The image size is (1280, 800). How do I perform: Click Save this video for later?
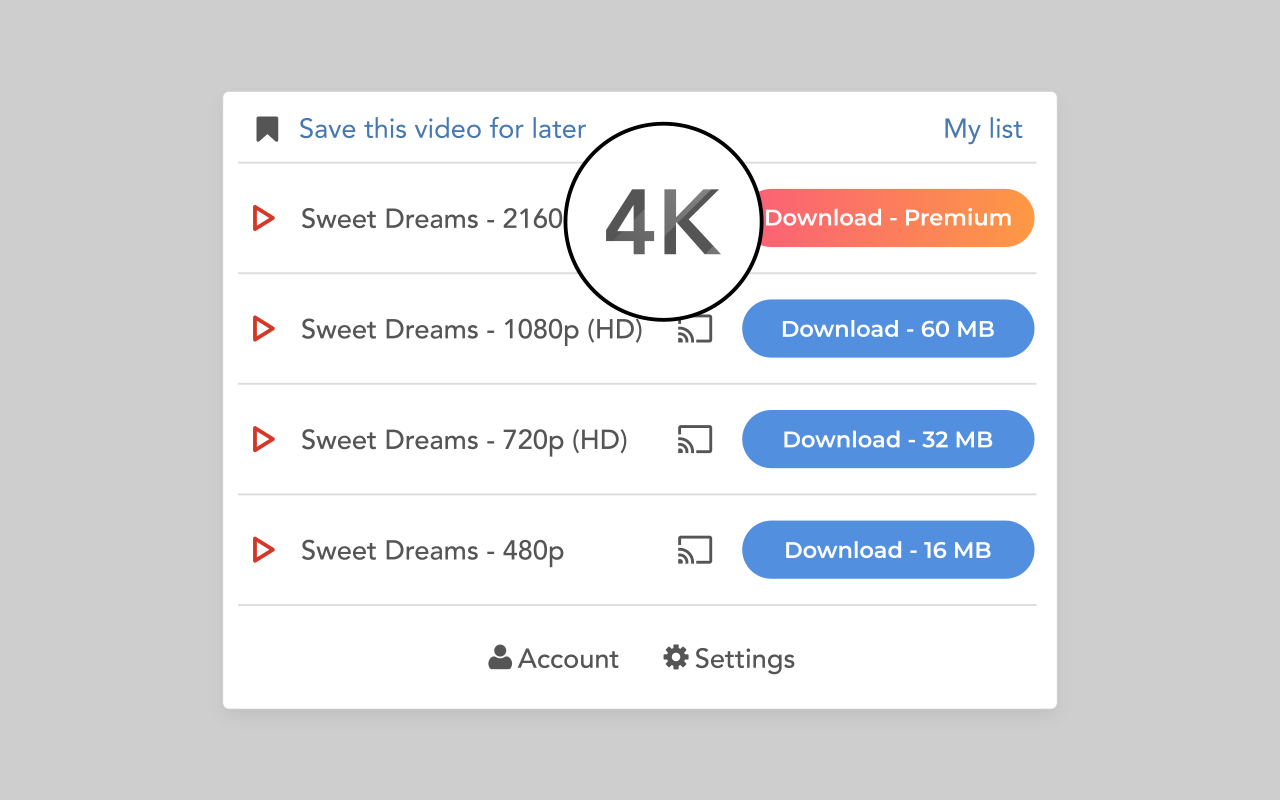[442, 129]
